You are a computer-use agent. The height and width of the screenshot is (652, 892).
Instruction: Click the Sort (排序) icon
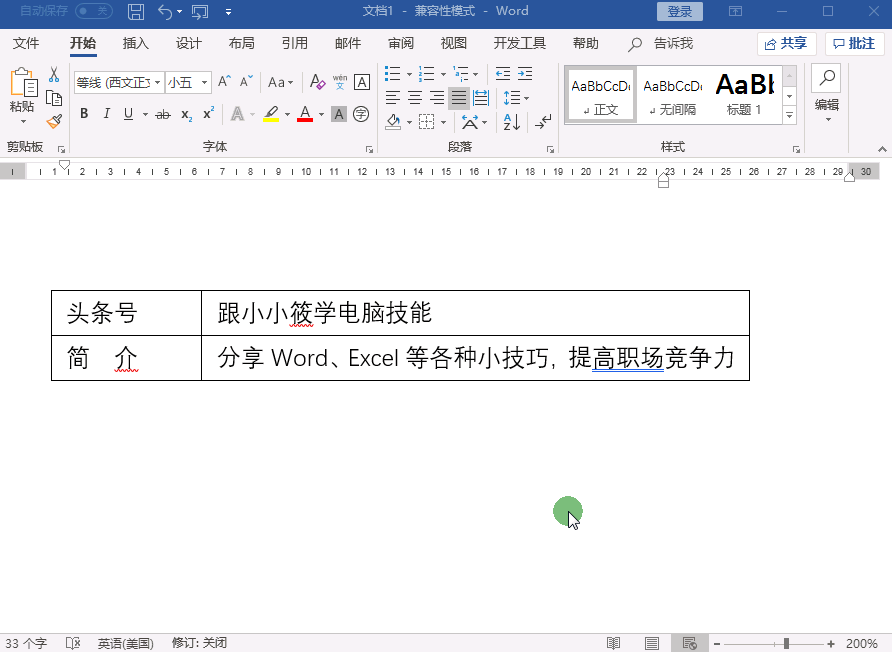(510, 123)
